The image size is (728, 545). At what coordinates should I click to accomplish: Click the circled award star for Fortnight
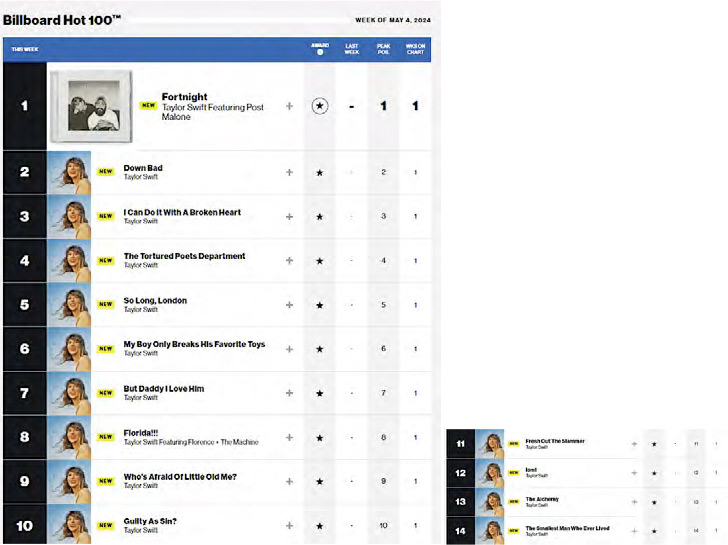pos(319,106)
